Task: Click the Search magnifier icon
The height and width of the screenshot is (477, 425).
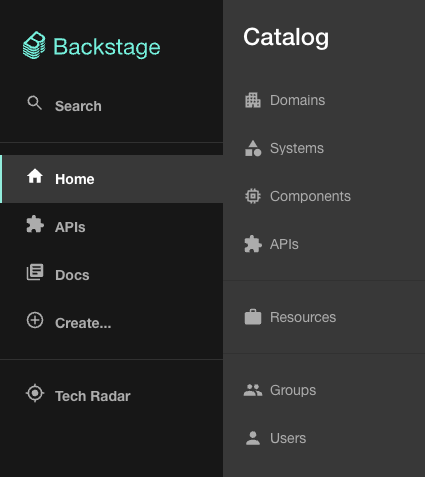Action: (35, 103)
